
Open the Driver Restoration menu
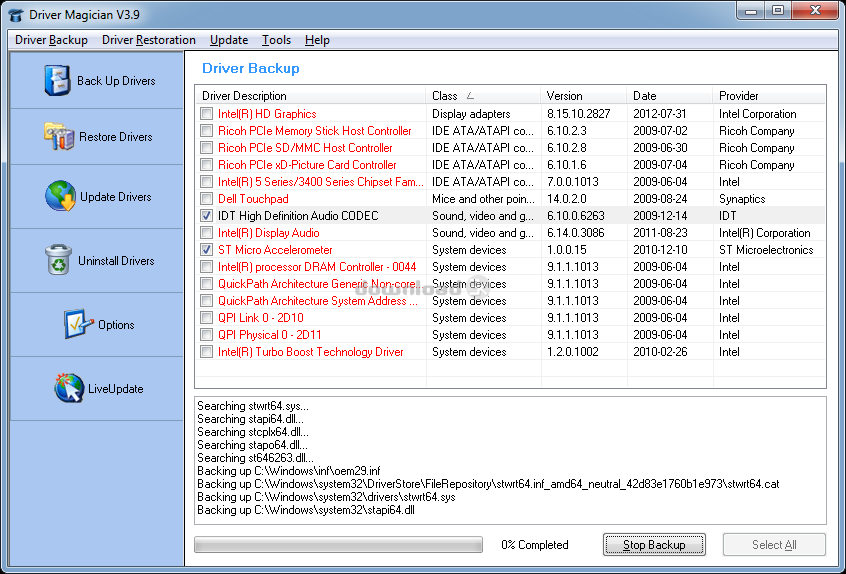click(x=149, y=40)
